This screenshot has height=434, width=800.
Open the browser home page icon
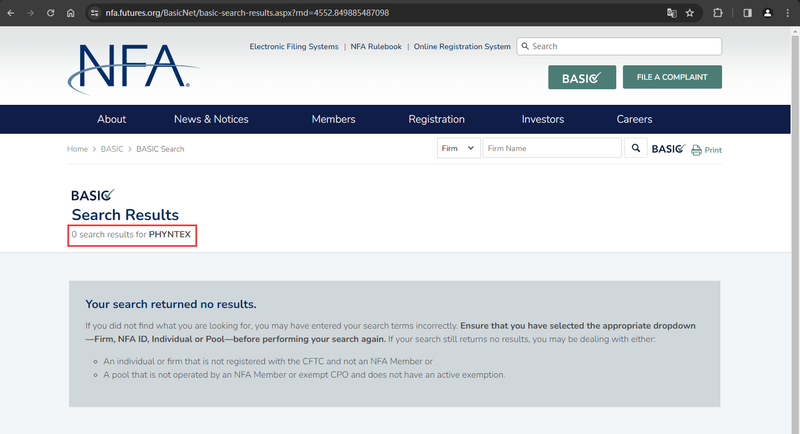[x=70, y=13]
